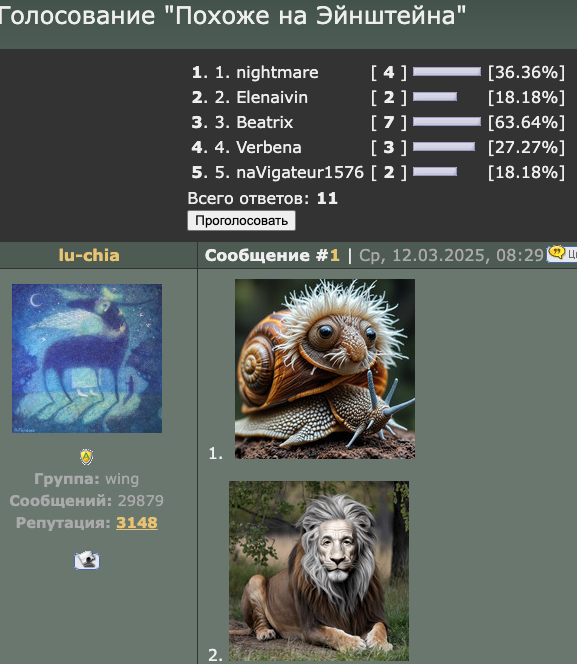Open reputation value 3148 link
The image size is (577, 664).
point(137,523)
